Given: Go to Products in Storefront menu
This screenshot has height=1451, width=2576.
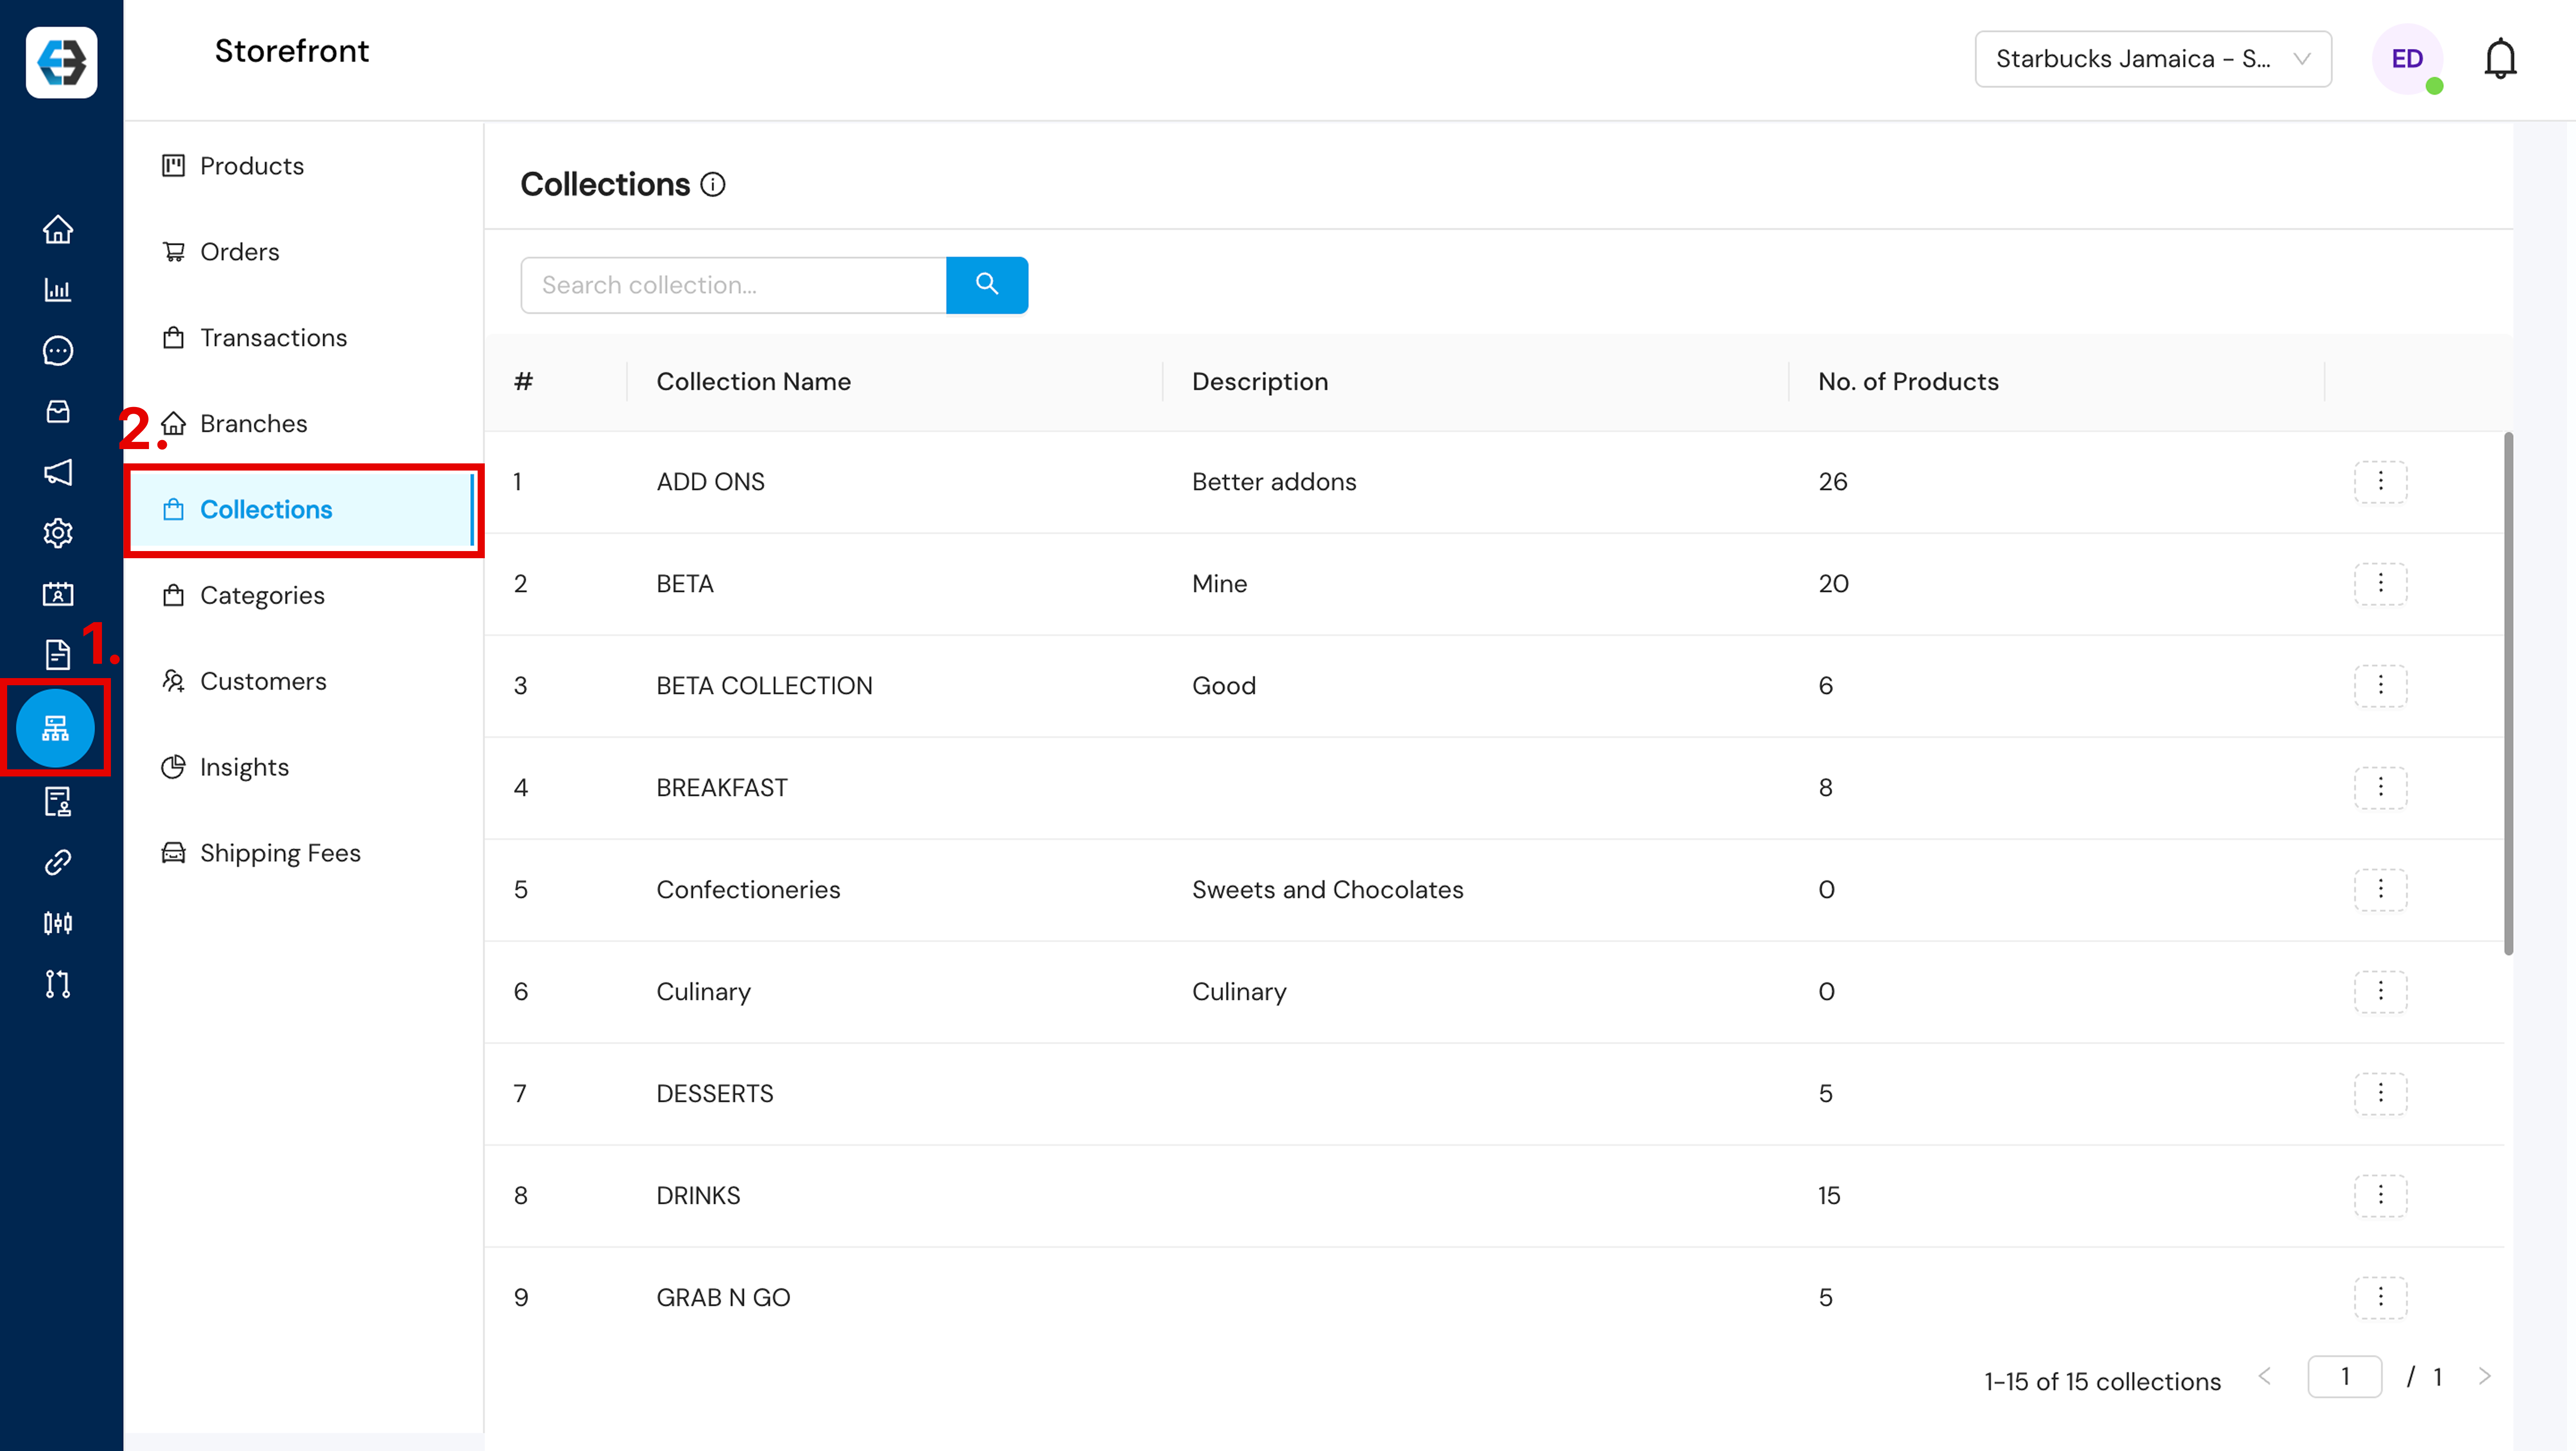Looking at the screenshot, I should (x=251, y=166).
